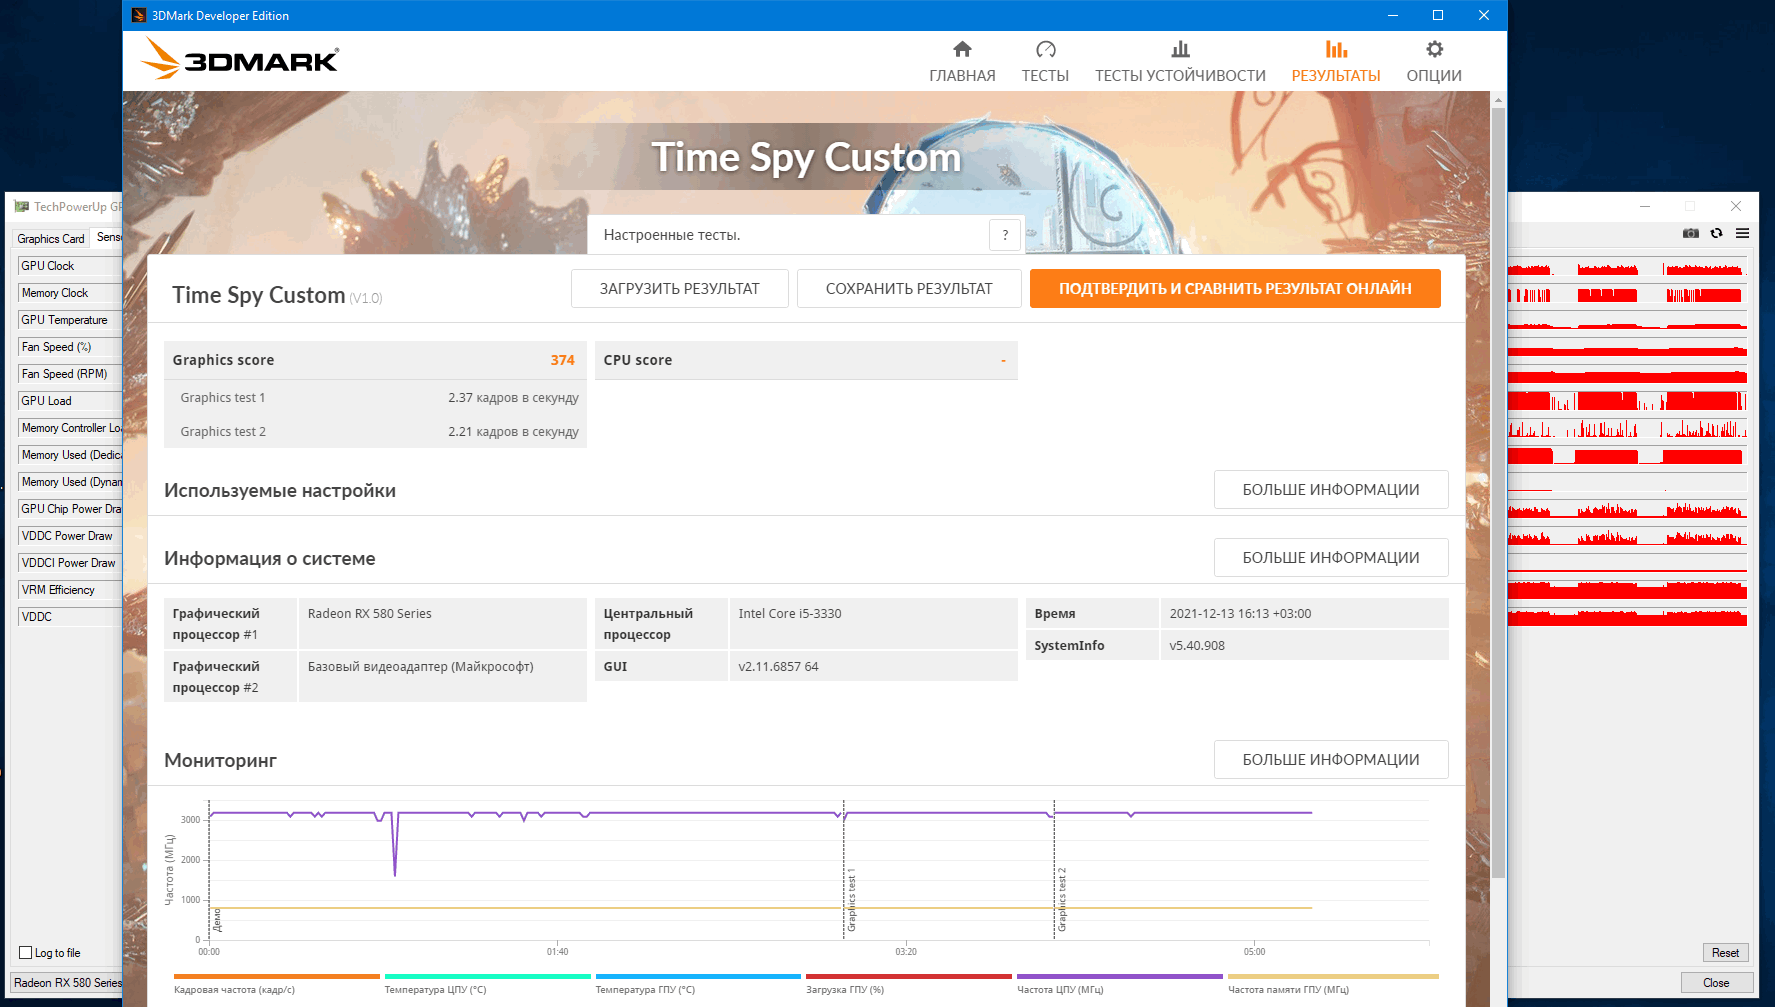Image resolution: width=1775 pixels, height=1007 pixels.
Task: Toggle Кадровая частота legend color
Action: point(277,977)
